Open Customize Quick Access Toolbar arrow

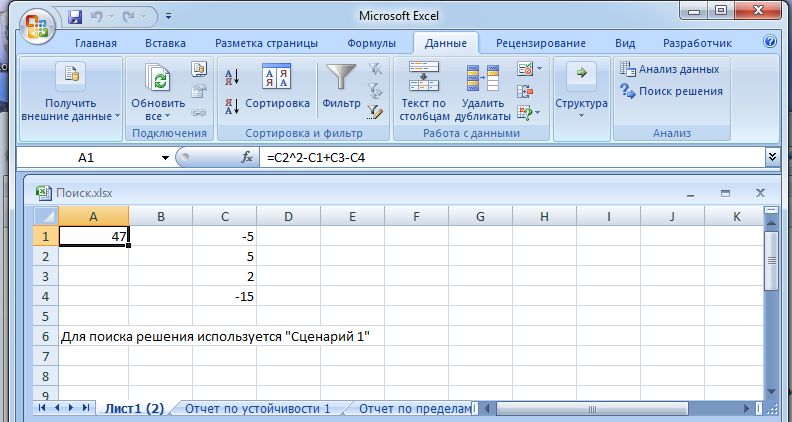pyautogui.click(x=168, y=17)
